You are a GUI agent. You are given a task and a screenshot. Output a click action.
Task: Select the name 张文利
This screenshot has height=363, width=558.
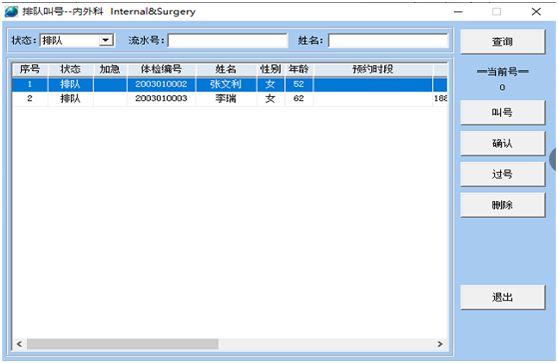click(226, 84)
